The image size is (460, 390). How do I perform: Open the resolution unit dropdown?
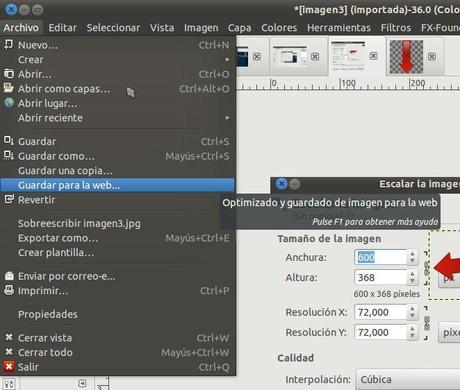tap(449, 332)
